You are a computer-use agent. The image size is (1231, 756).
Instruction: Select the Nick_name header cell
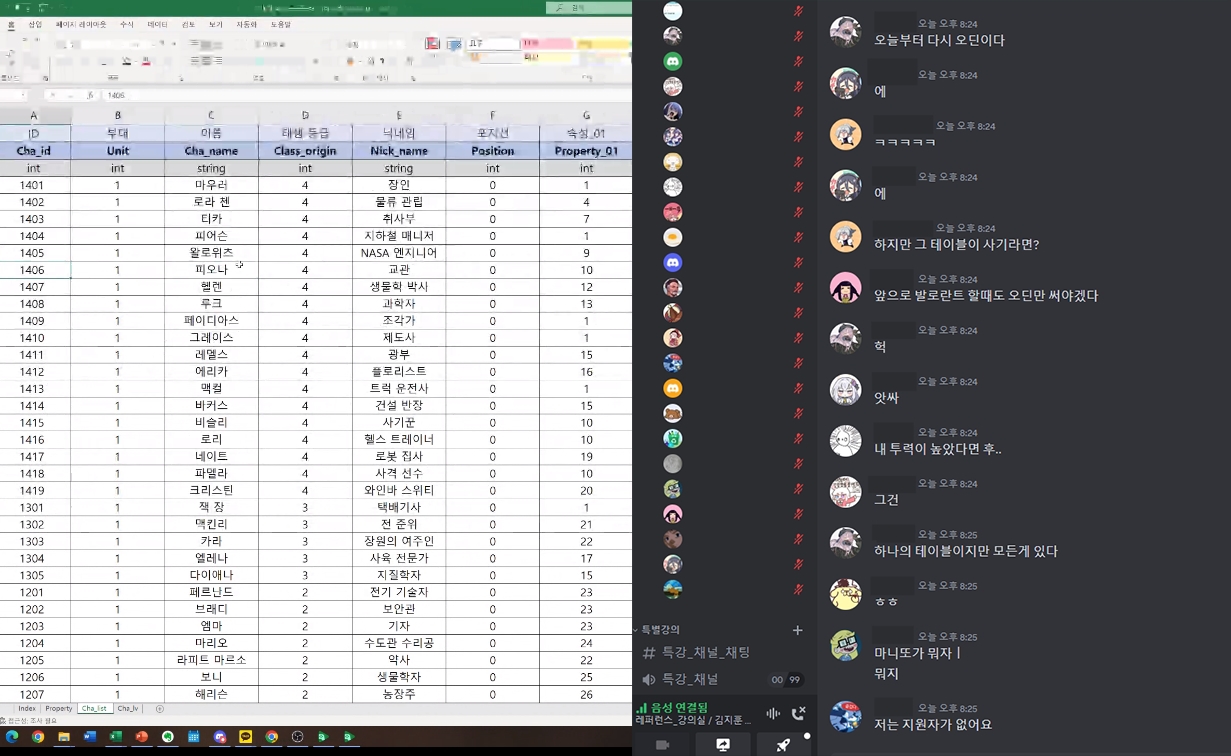(x=399, y=151)
